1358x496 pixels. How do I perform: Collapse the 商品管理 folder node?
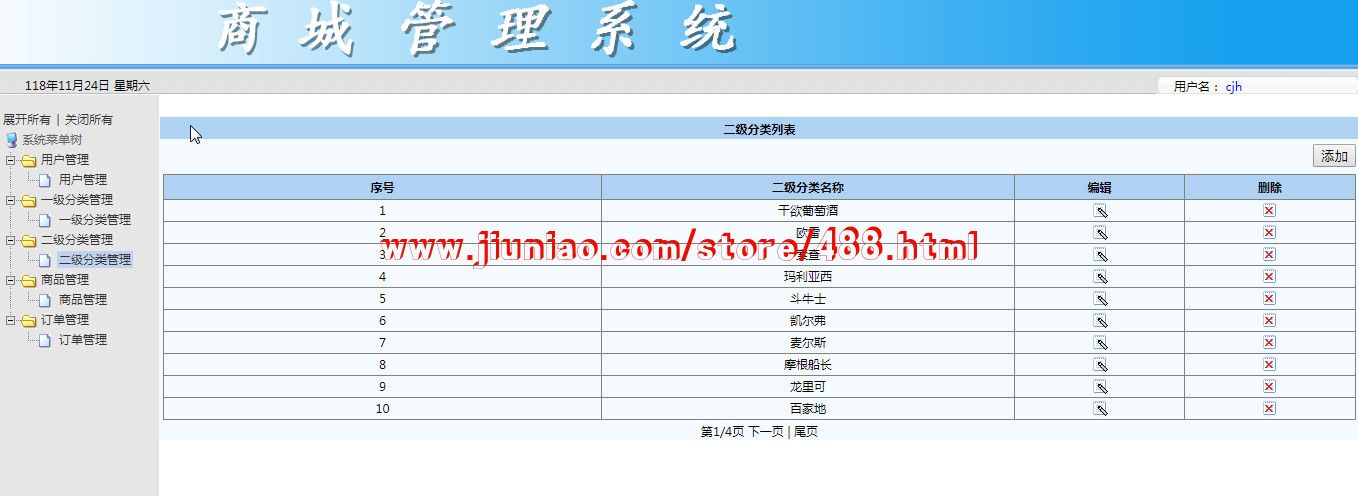(10, 280)
